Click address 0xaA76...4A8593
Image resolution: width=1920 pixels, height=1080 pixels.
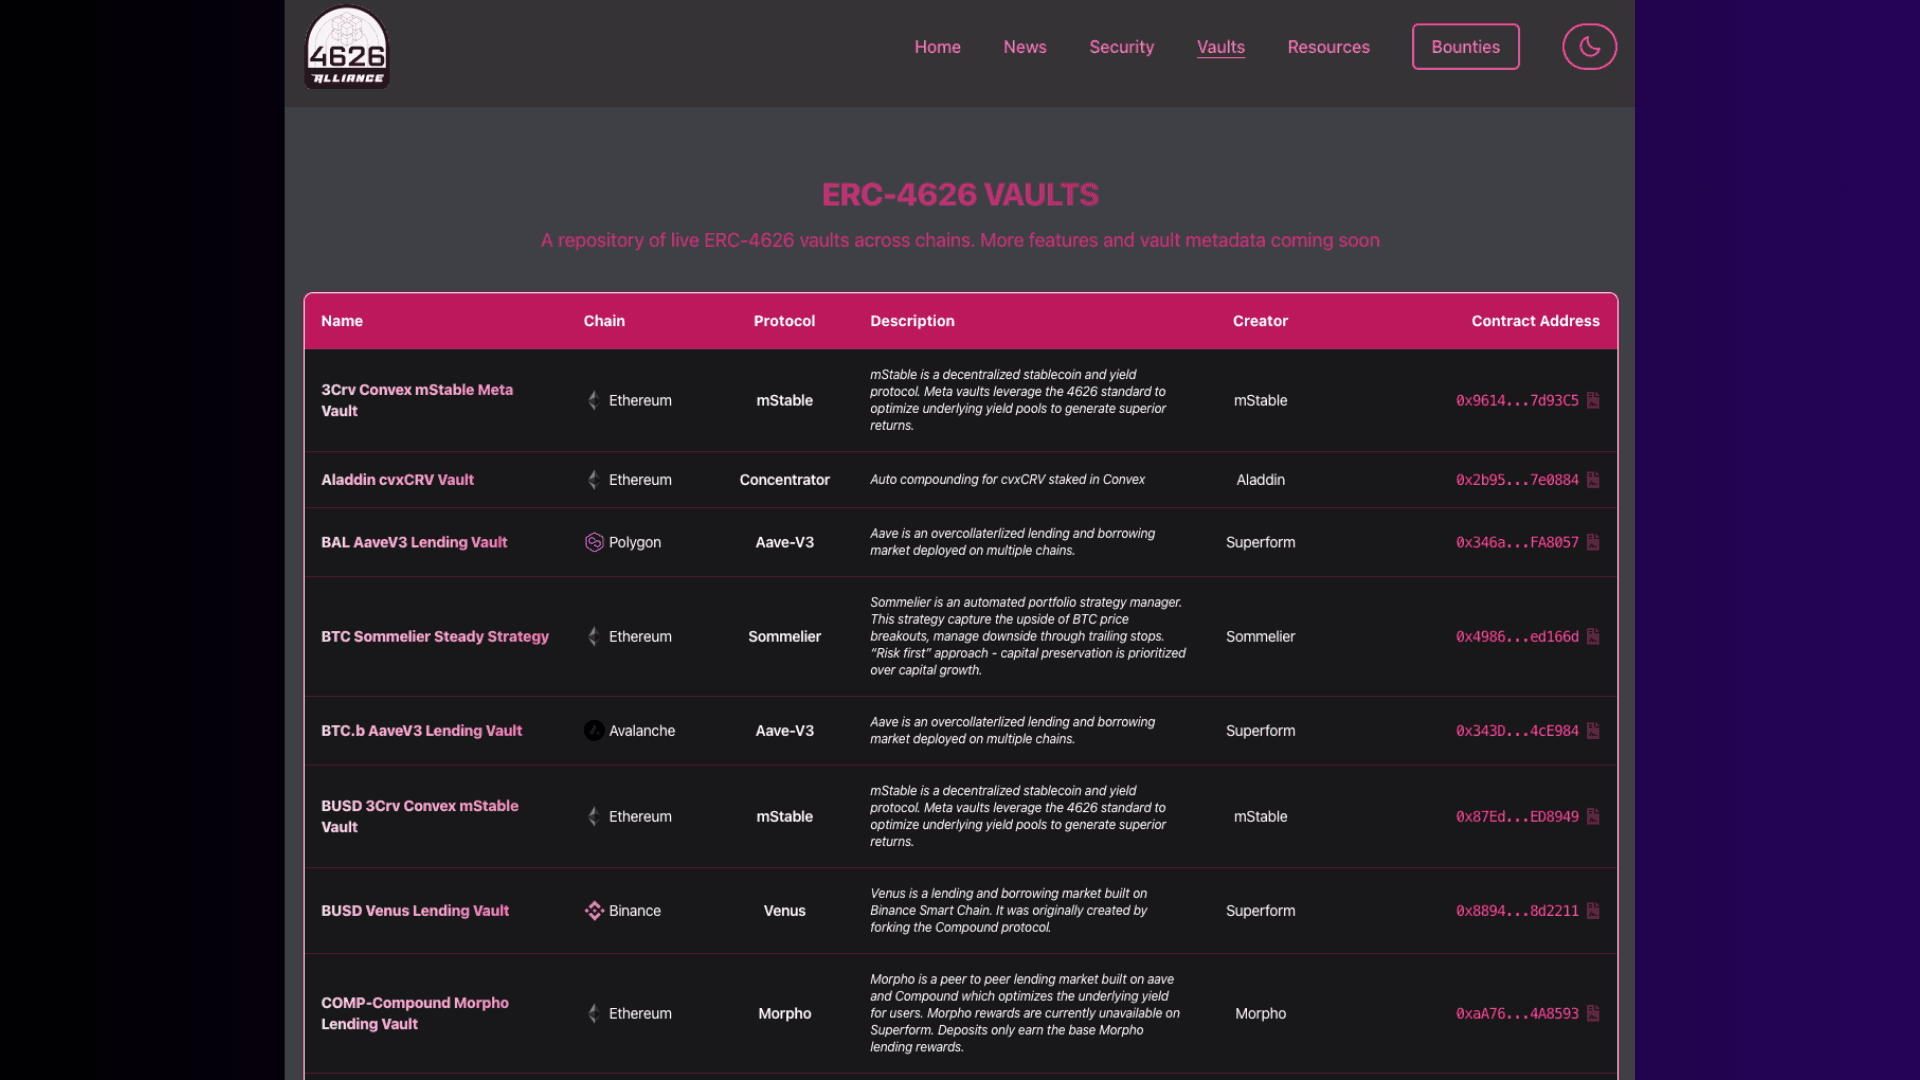[x=1517, y=1013]
